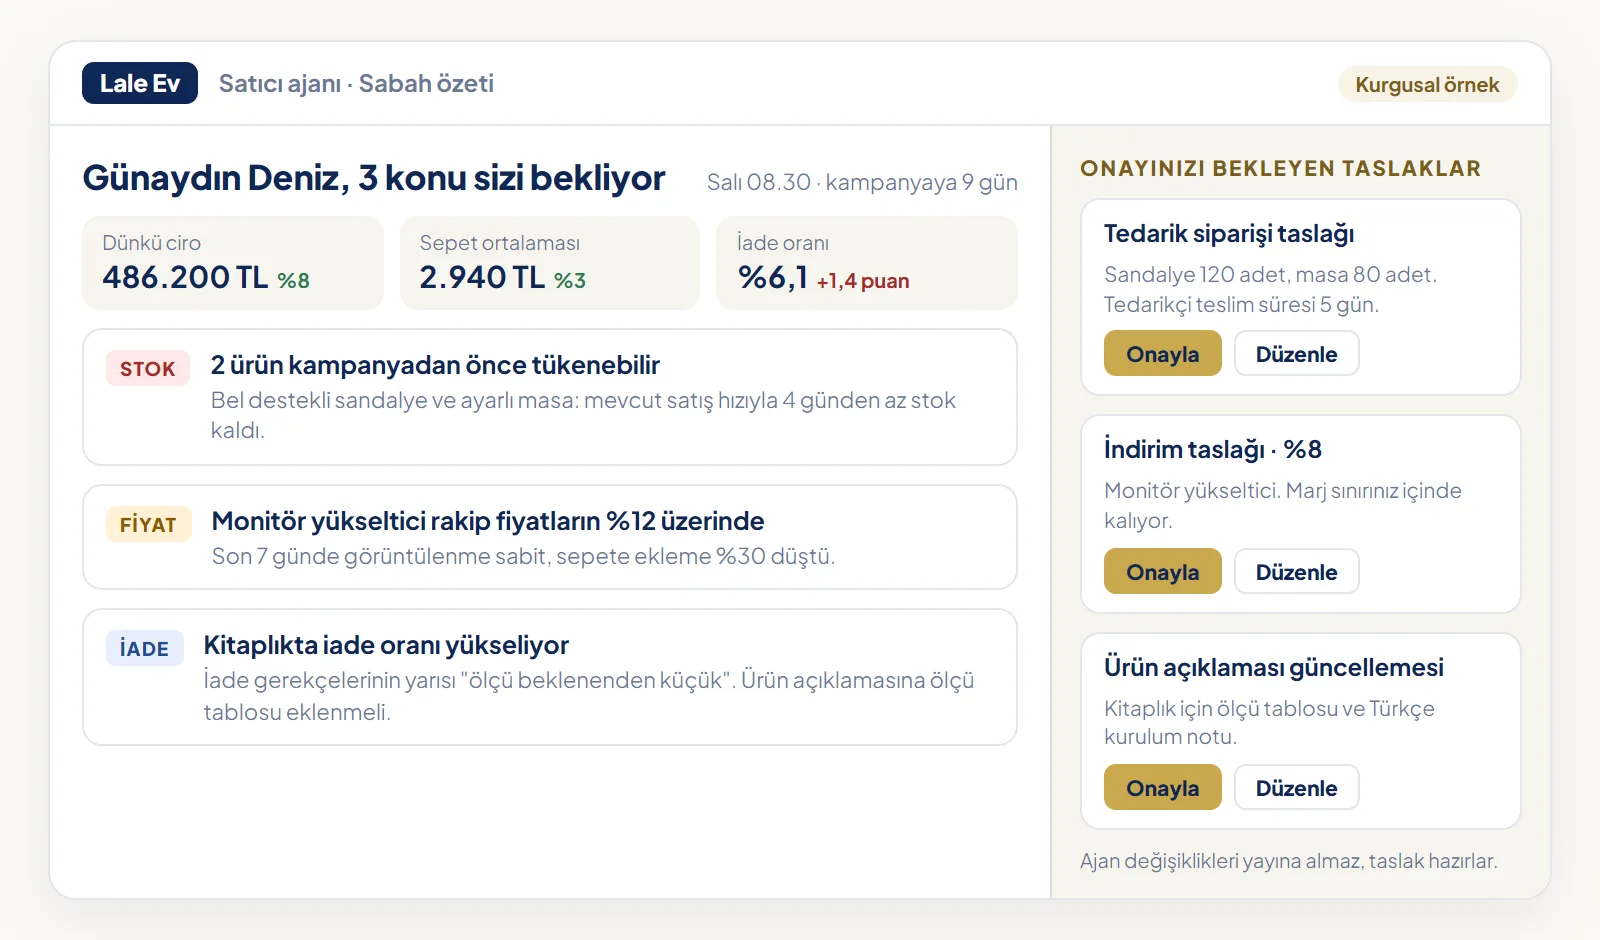Click the heading Günaydın Deniz, 3 konu sizi bekliyor
The width and height of the screenshot is (1600, 940).
(x=374, y=178)
